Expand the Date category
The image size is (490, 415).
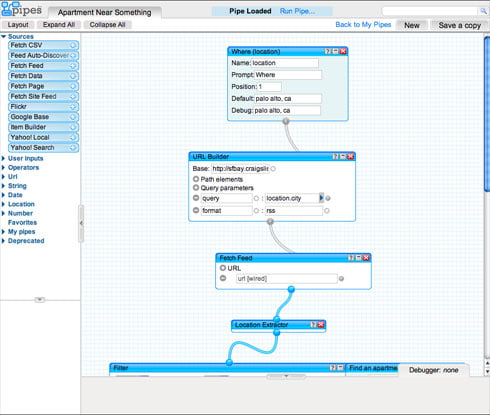pyautogui.click(x=3, y=195)
